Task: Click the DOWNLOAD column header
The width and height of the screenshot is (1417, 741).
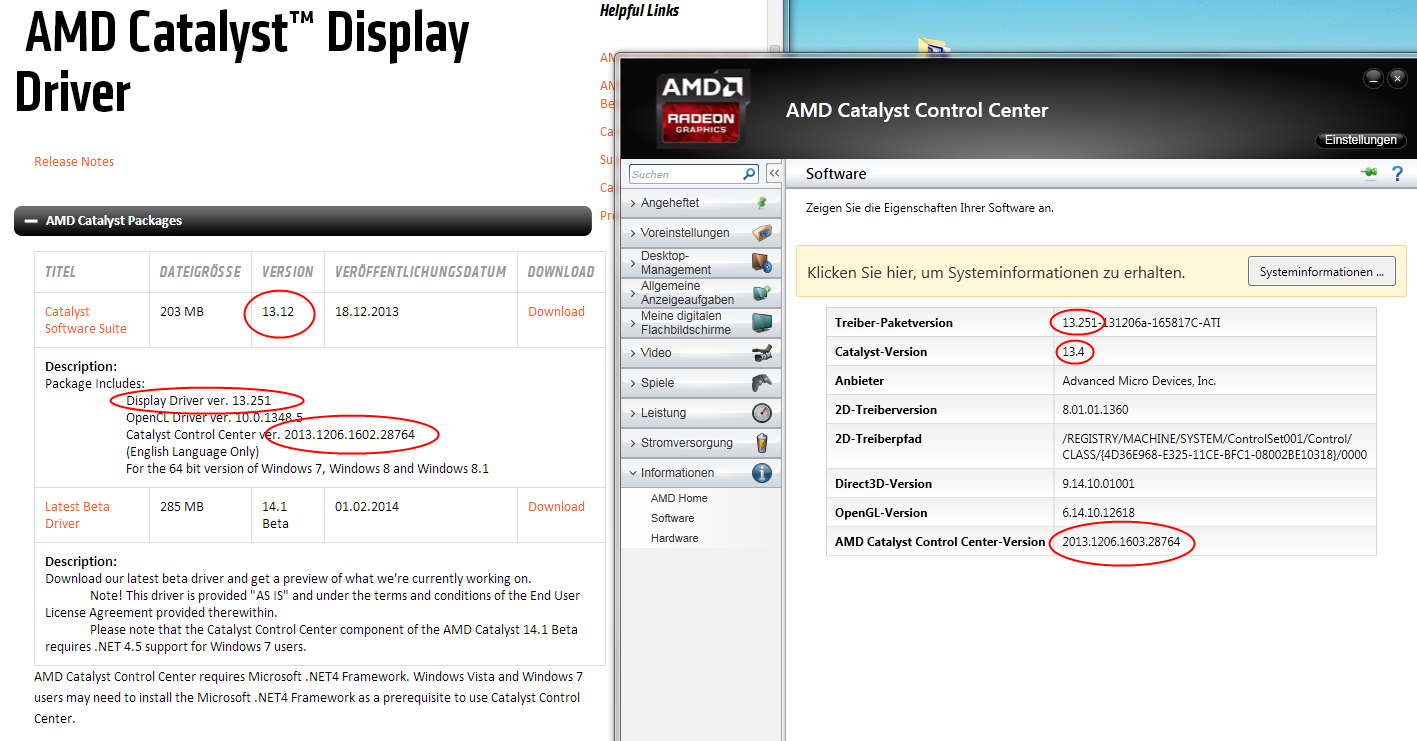Action: pos(561,272)
